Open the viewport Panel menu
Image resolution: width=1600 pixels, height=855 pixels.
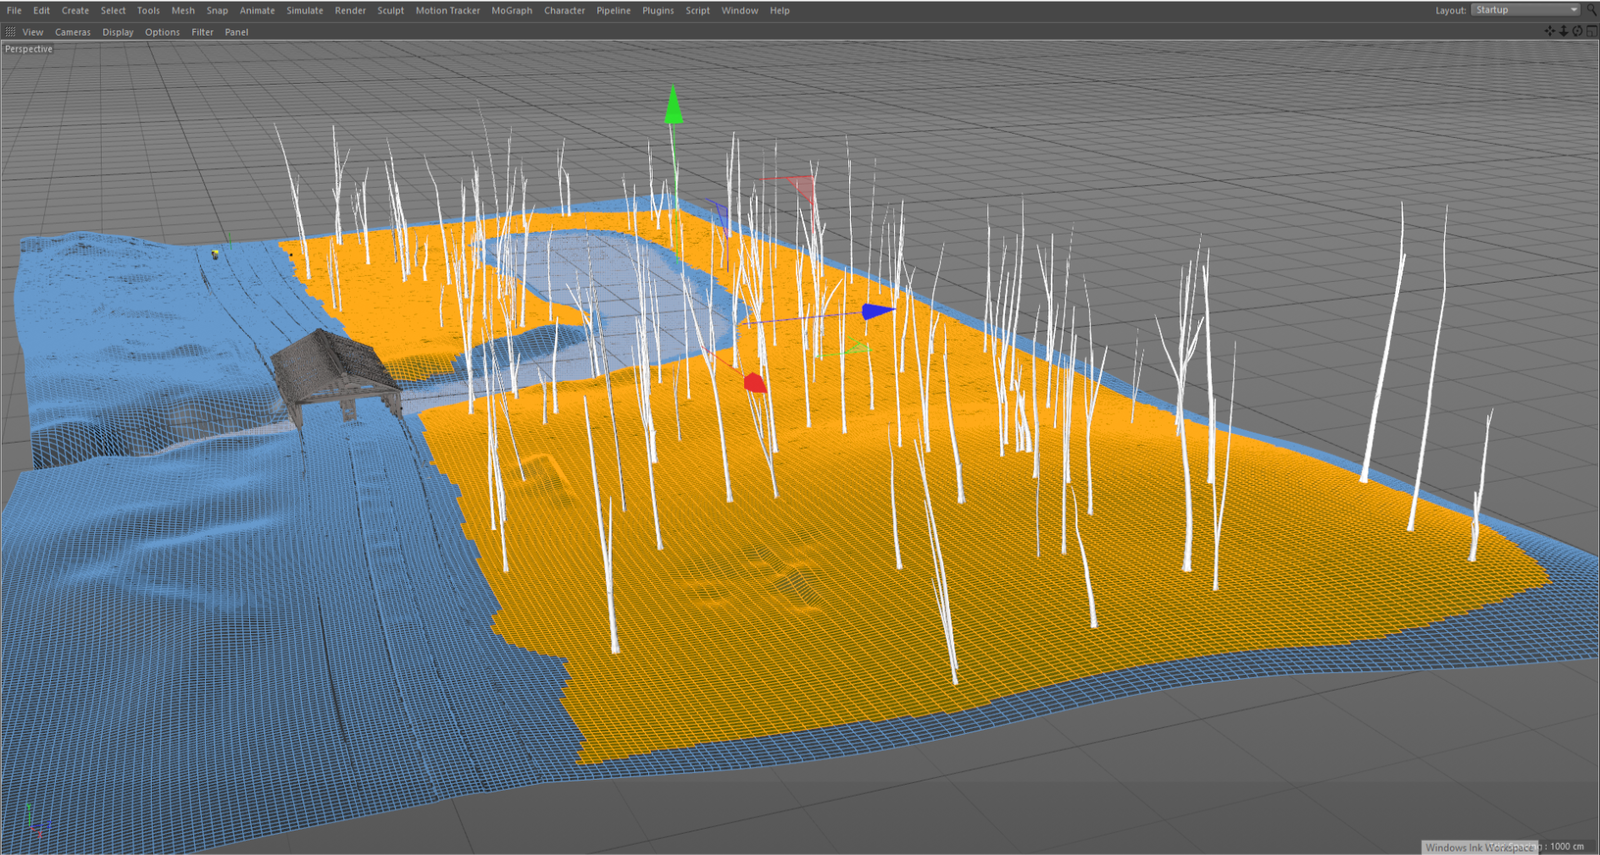click(x=237, y=32)
